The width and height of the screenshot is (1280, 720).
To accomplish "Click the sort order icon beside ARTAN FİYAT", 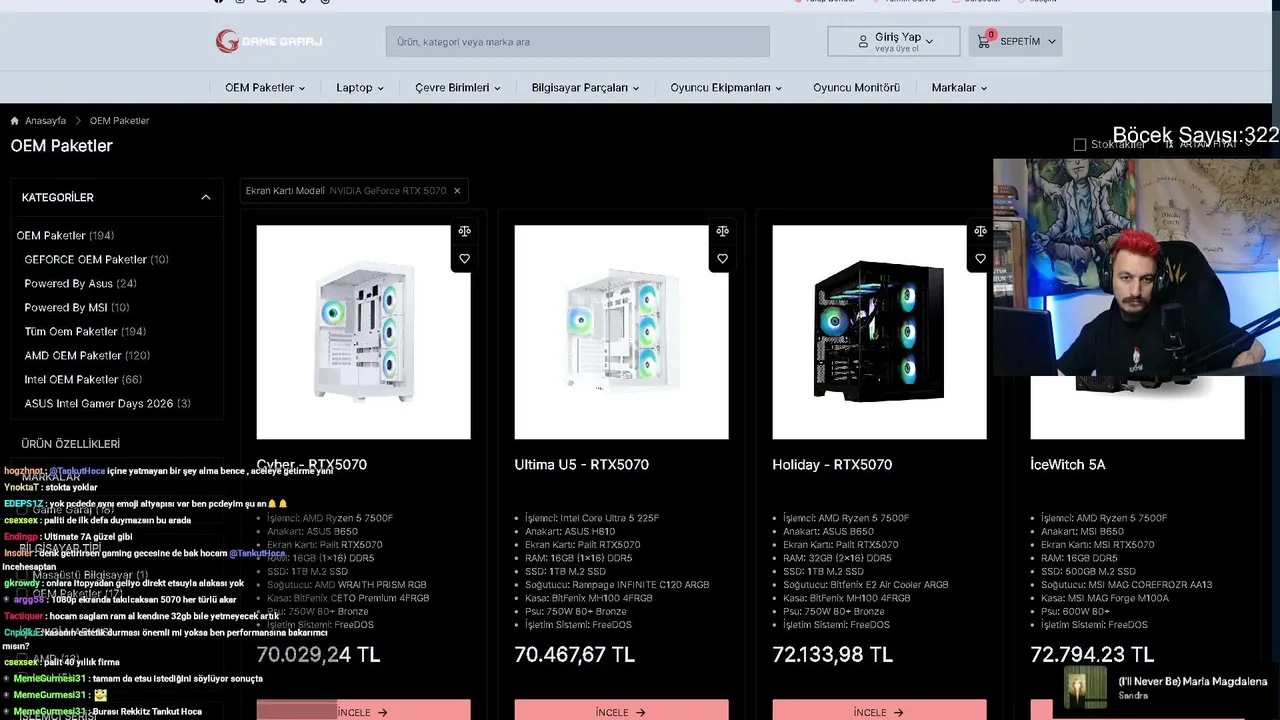I will click(x=1169, y=145).
